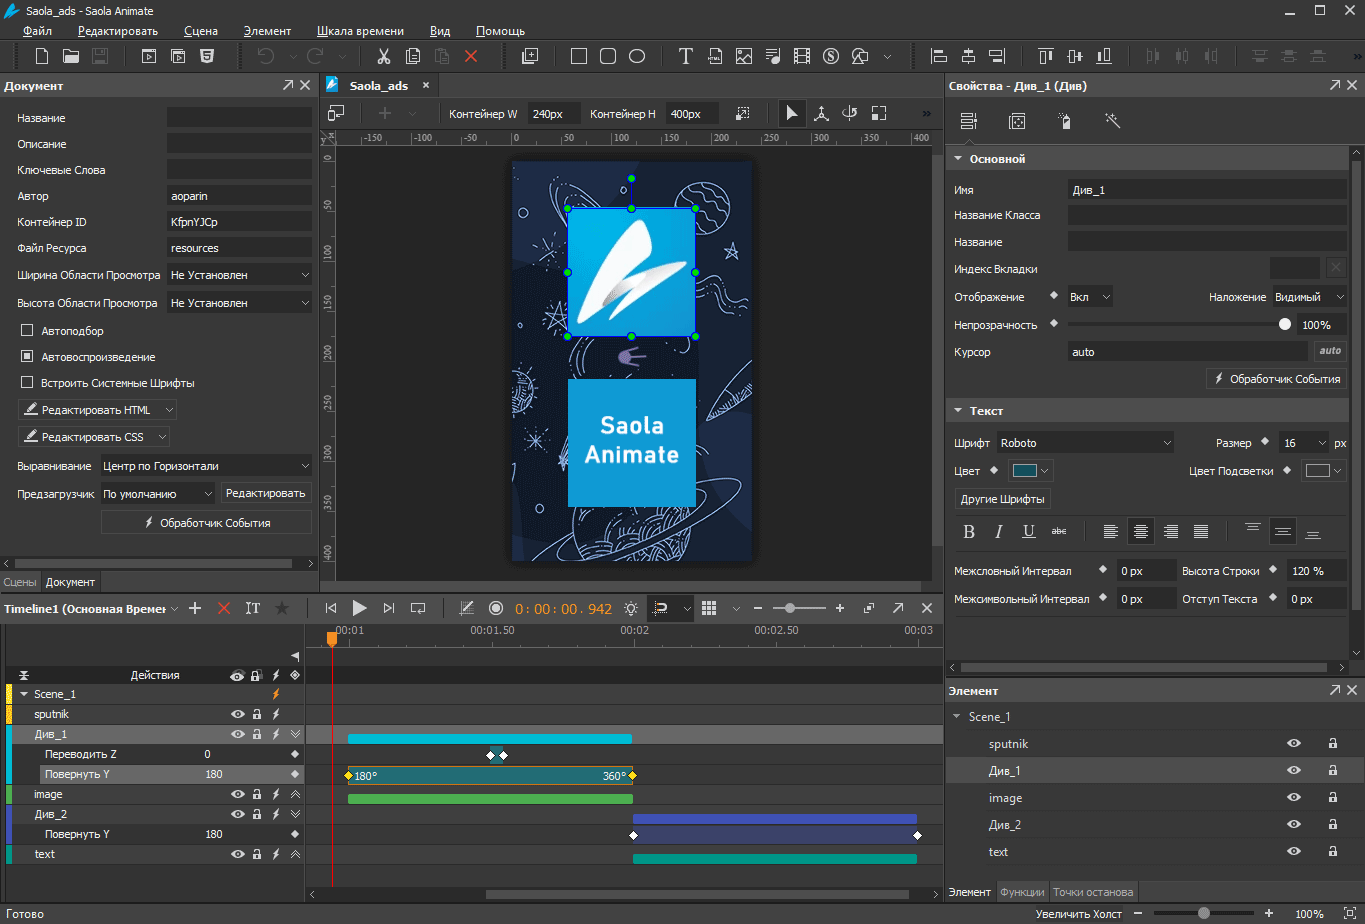Collapse the Основной properties section
This screenshot has height=924, width=1365.
(x=958, y=158)
